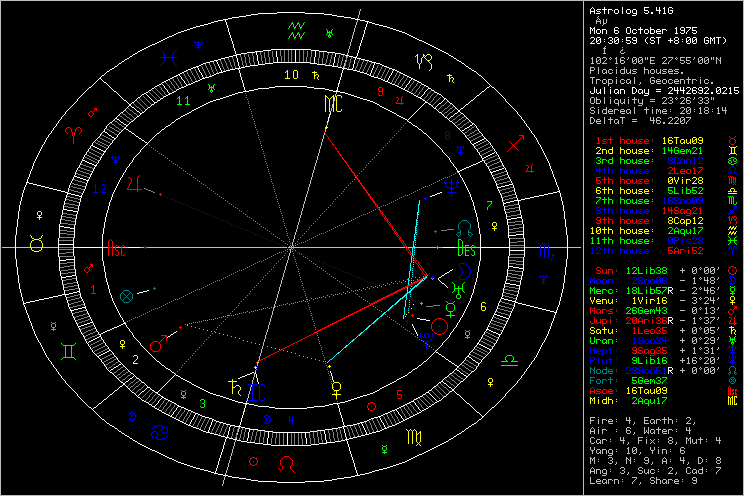
Task: Select the Scorpio glyph on the wheel's right edge
Action: click(x=546, y=249)
